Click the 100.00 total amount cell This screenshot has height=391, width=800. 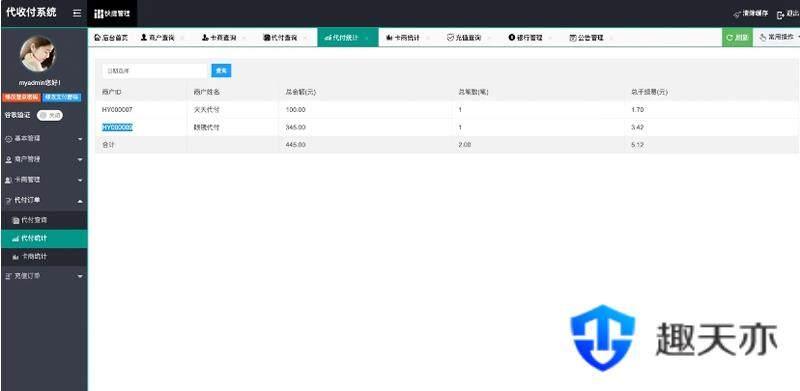(x=295, y=110)
